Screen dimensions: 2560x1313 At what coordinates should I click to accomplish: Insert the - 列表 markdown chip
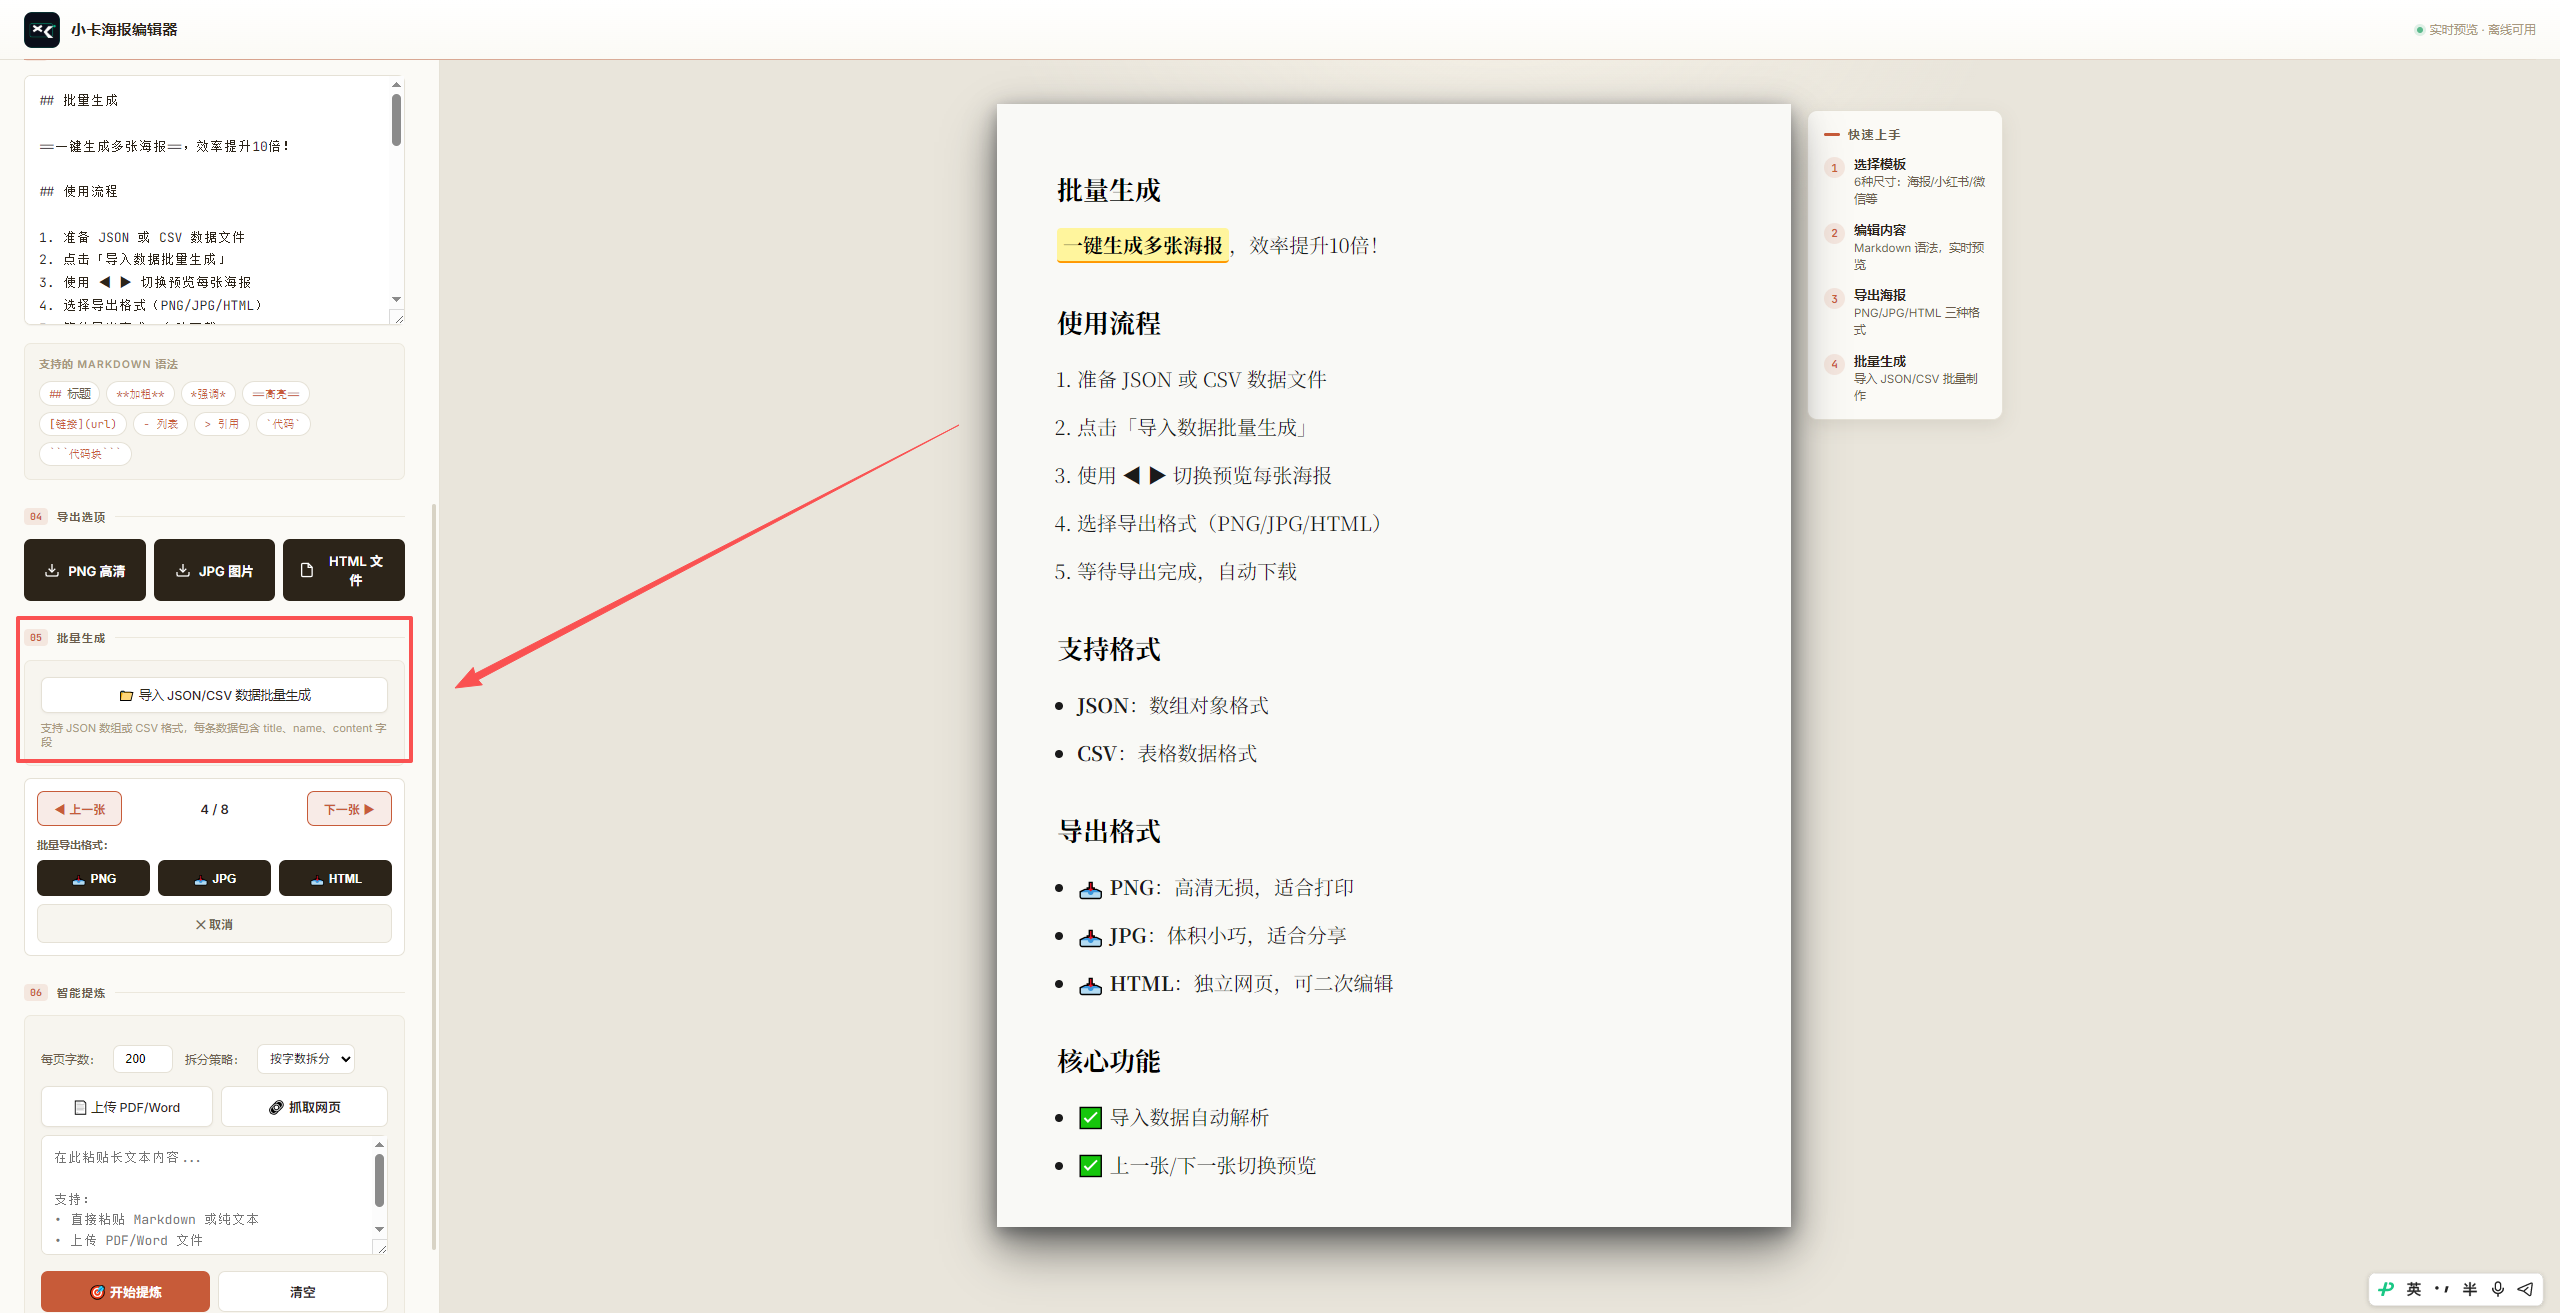coord(161,424)
